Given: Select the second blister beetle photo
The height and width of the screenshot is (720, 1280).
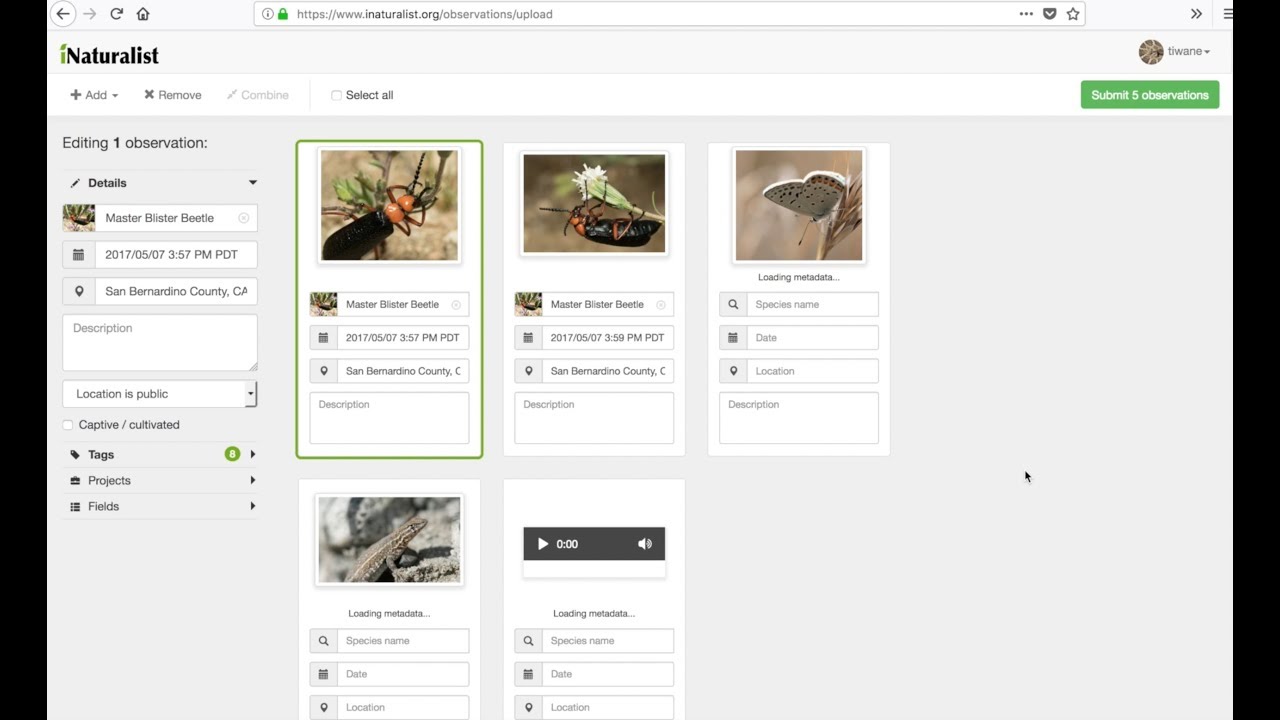Looking at the screenshot, I should [x=594, y=204].
